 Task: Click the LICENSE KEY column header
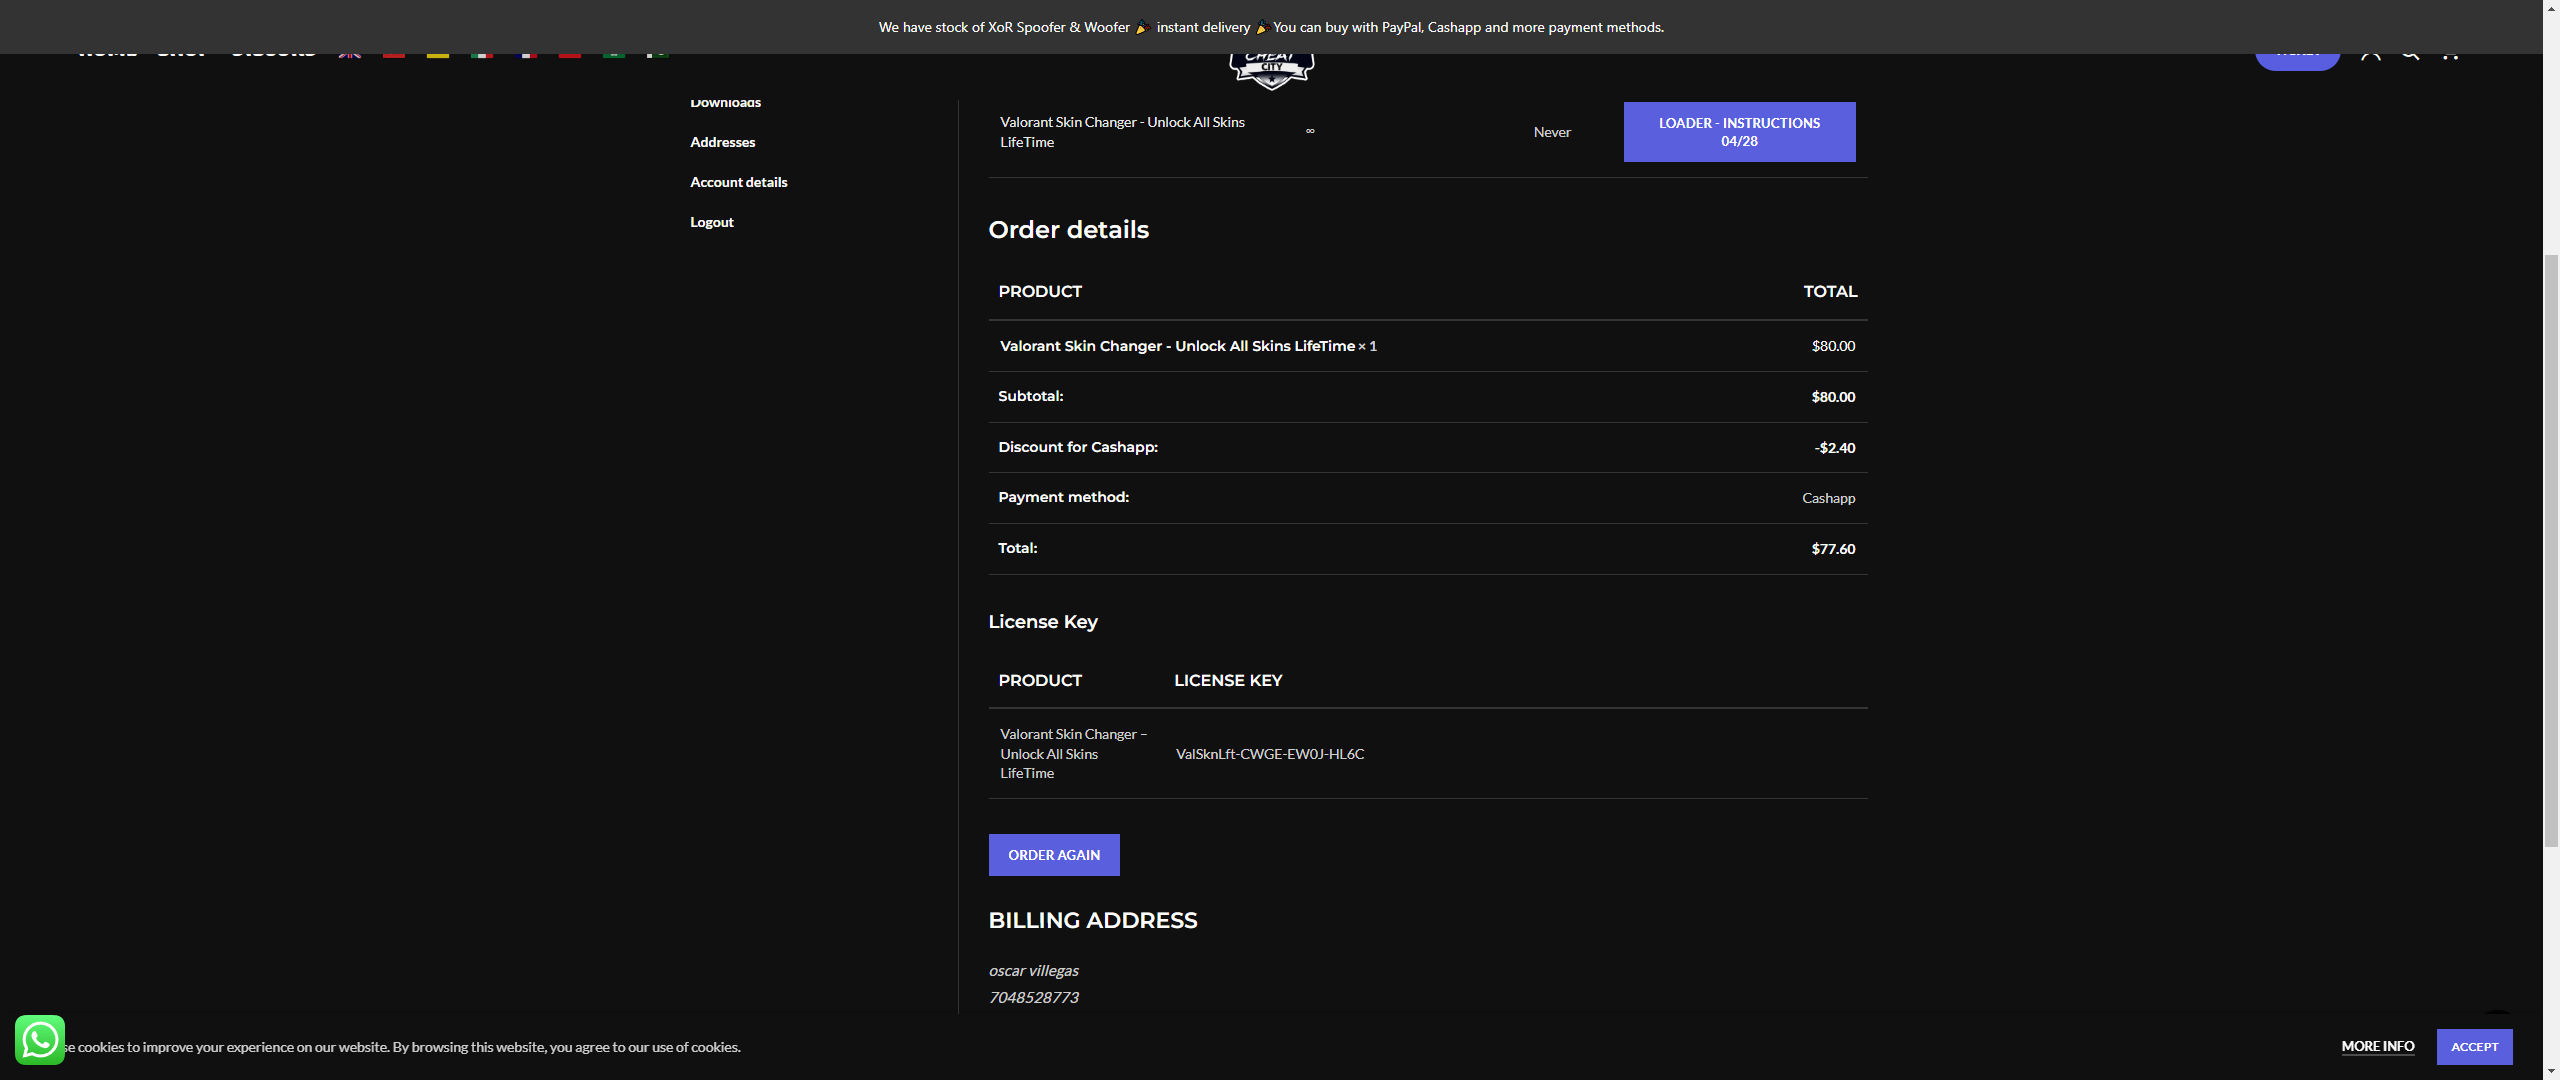(1228, 681)
